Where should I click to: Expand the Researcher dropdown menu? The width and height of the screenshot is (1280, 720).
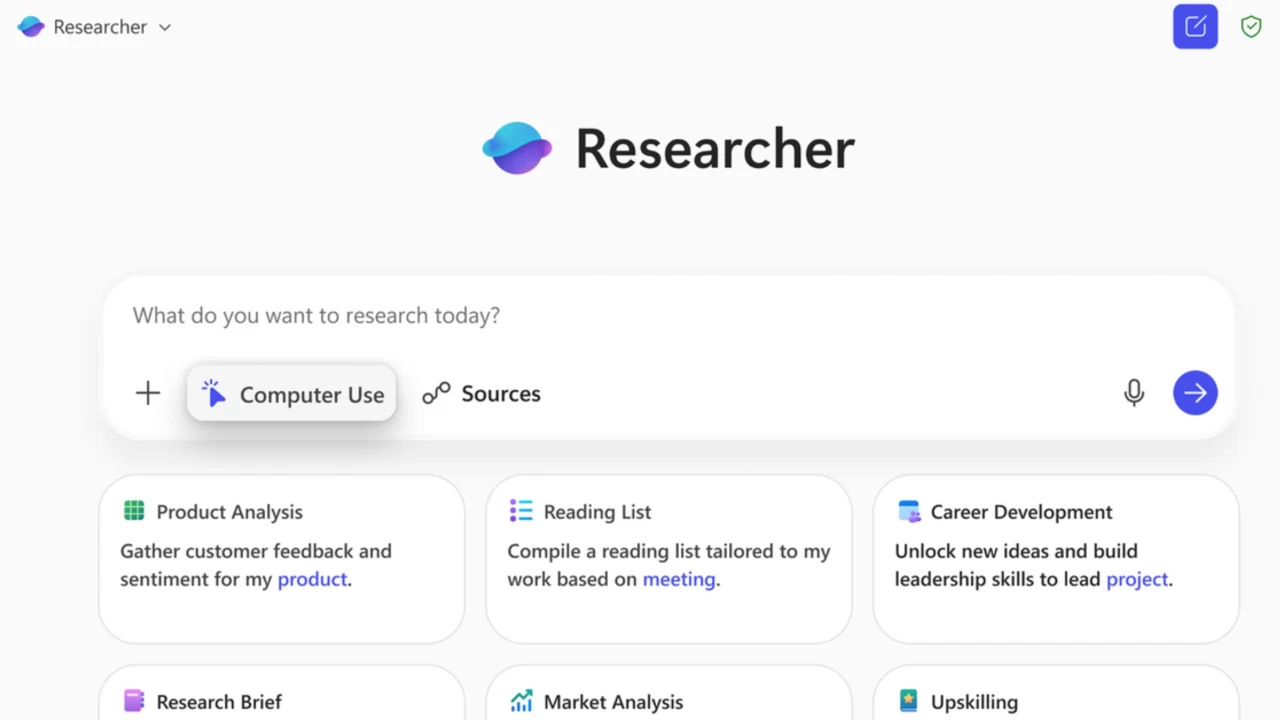pos(164,27)
